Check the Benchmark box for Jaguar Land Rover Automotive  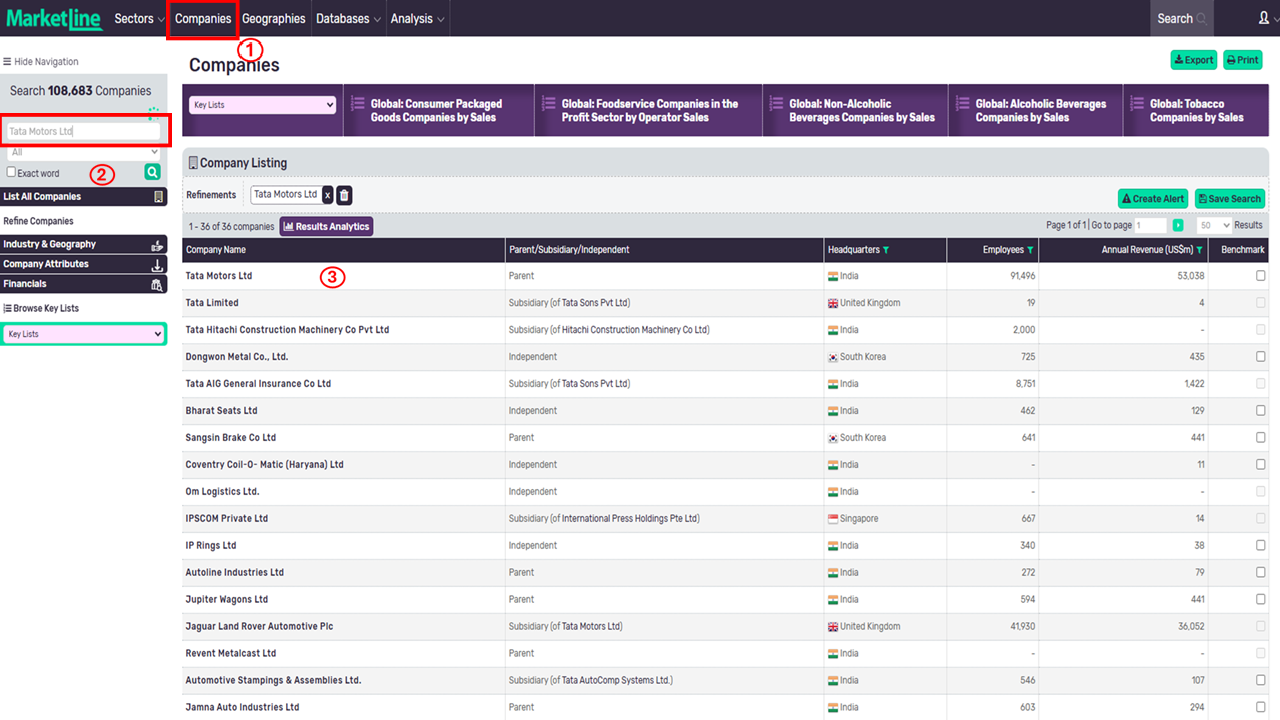coord(1261,627)
